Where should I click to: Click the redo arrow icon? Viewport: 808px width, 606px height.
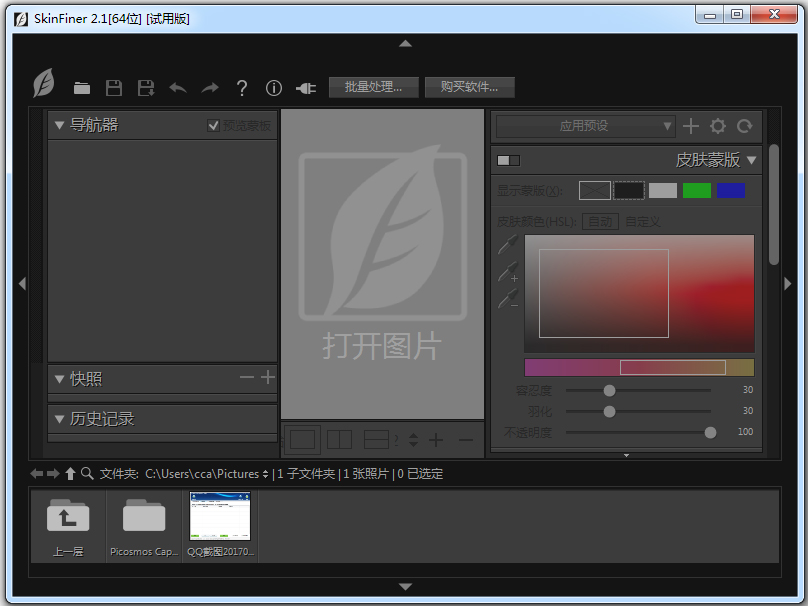210,88
